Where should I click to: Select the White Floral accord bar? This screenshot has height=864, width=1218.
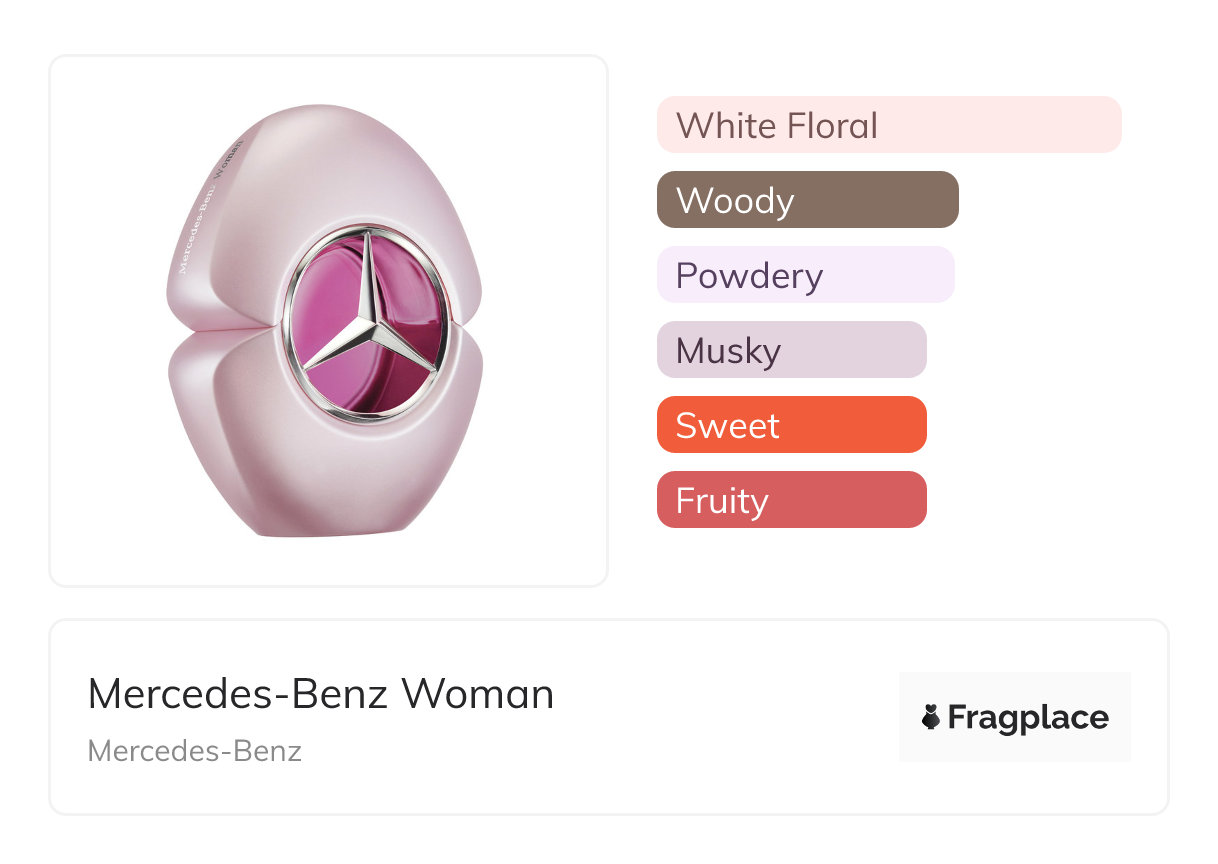coord(888,125)
